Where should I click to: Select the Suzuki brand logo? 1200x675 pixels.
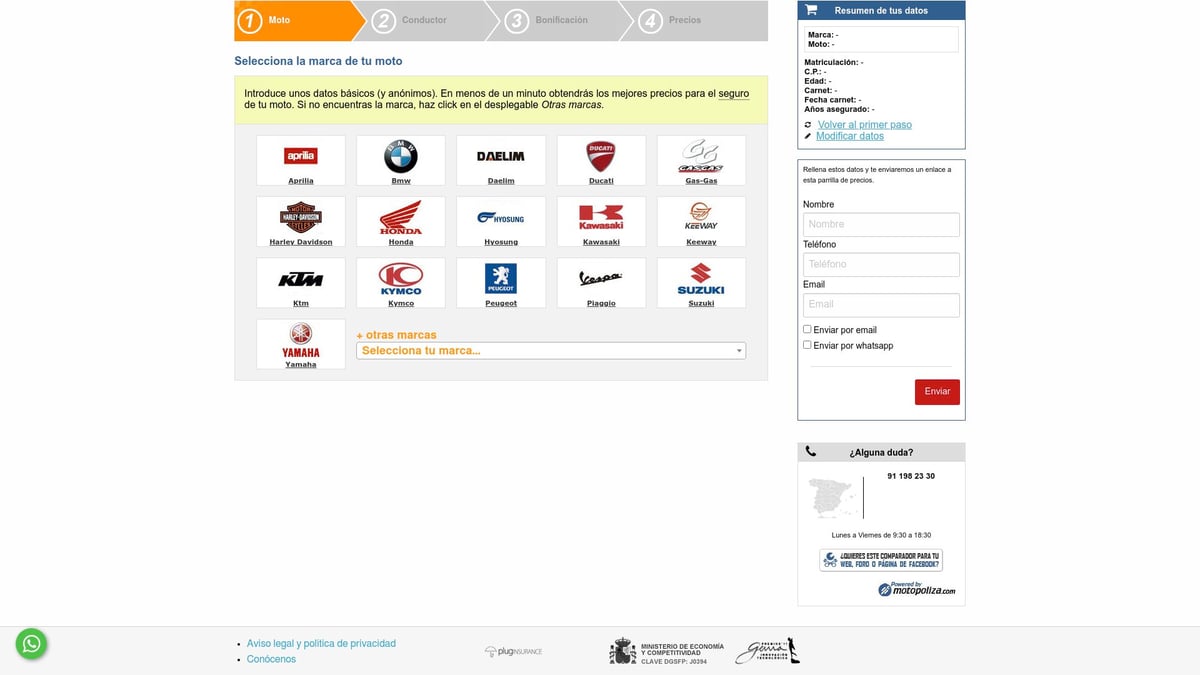click(701, 278)
